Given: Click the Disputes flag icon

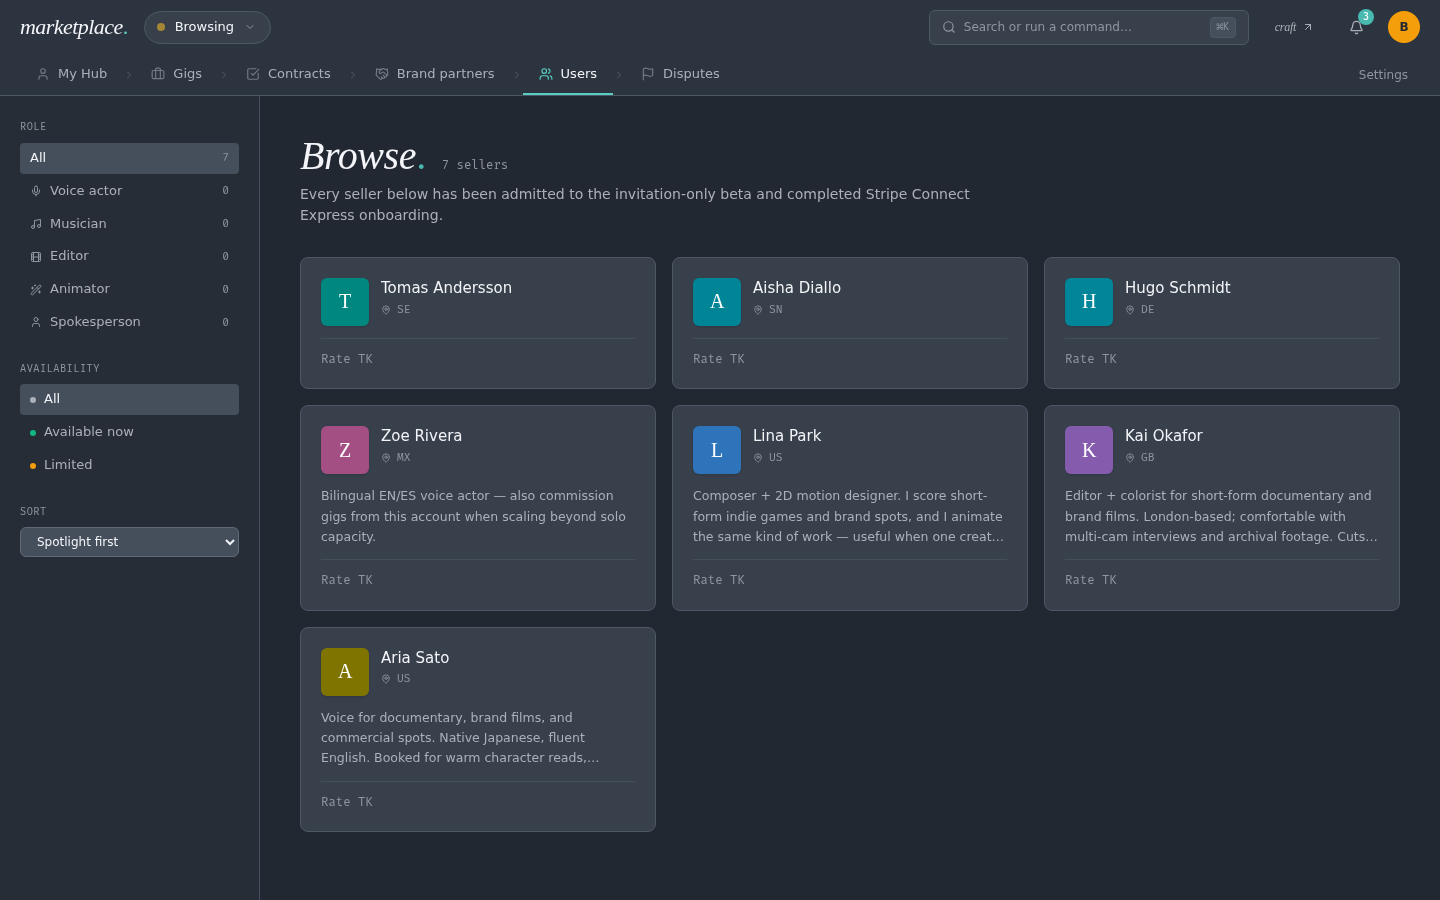Looking at the screenshot, I should click(x=648, y=74).
